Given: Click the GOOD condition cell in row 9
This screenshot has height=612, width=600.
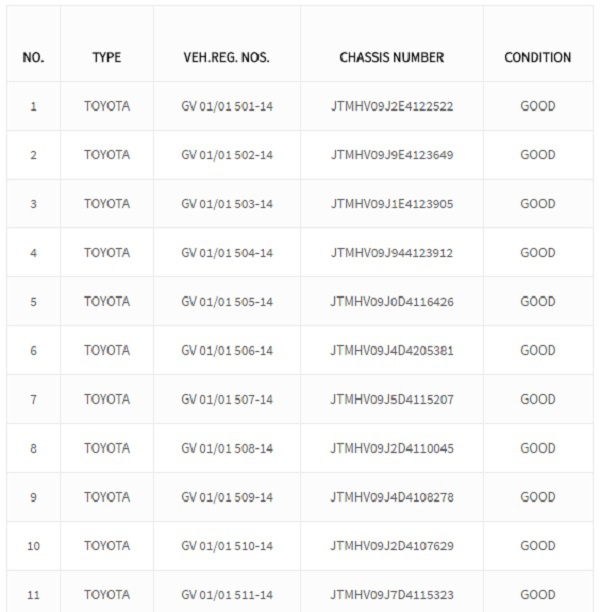Looking at the screenshot, I should [x=538, y=497].
